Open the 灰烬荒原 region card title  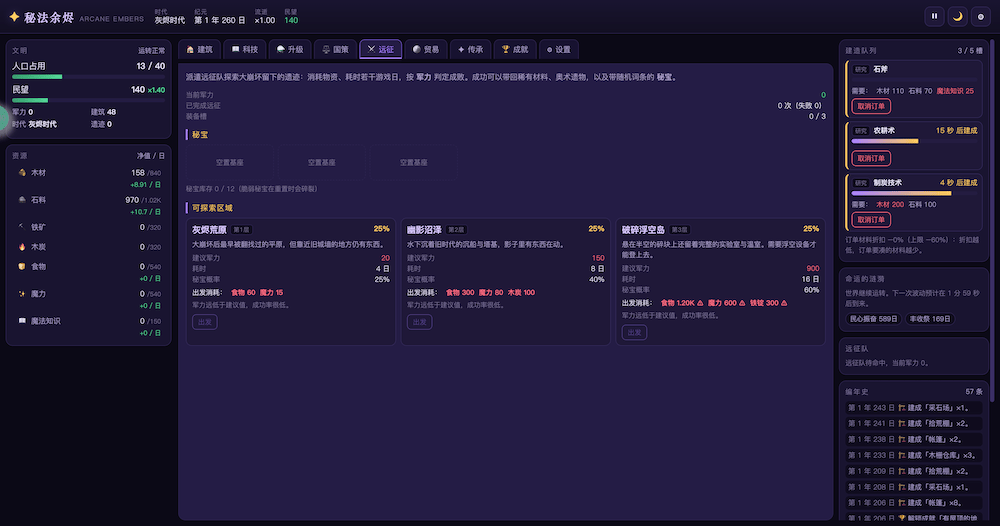pyautogui.click(x=209, y=230)
